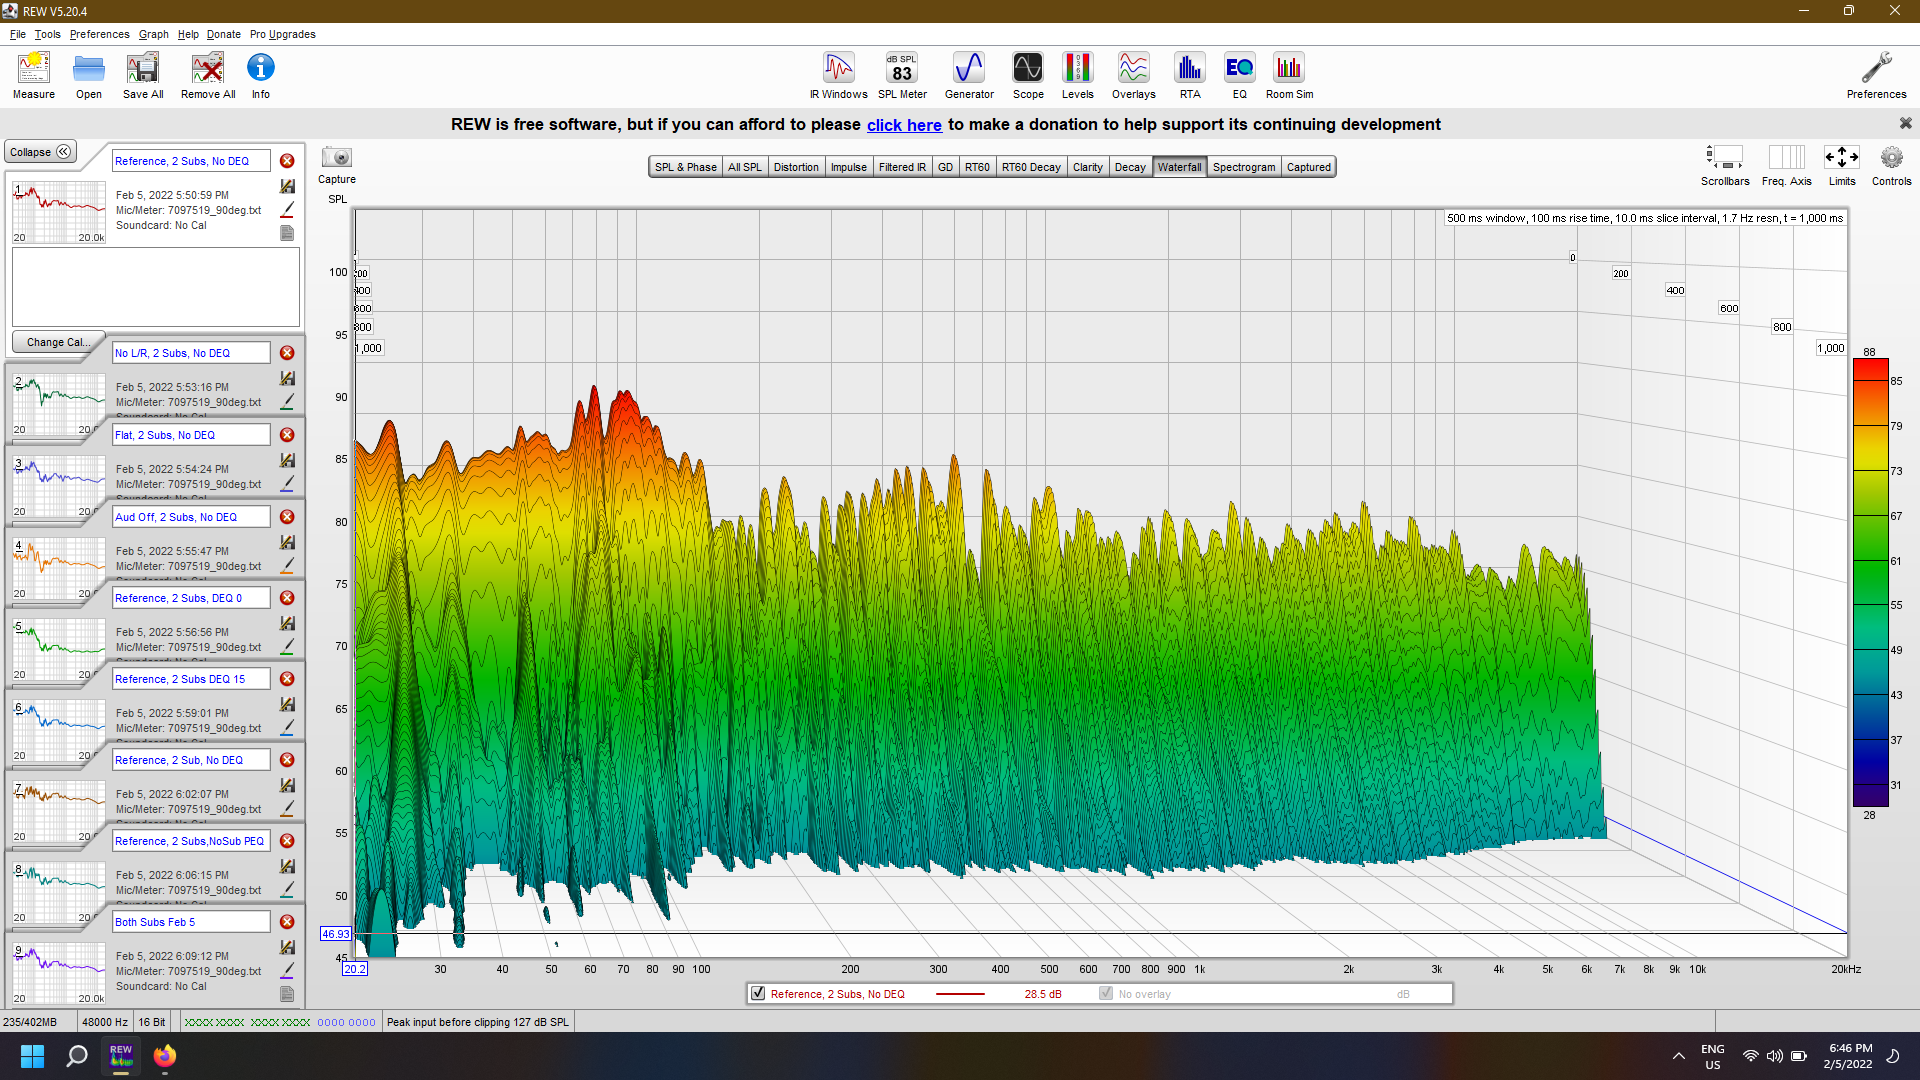The height and width of the screenshot is (1080, 1920).
Task: Open graph Controls gear
Action: click(x=1891, y=166)
